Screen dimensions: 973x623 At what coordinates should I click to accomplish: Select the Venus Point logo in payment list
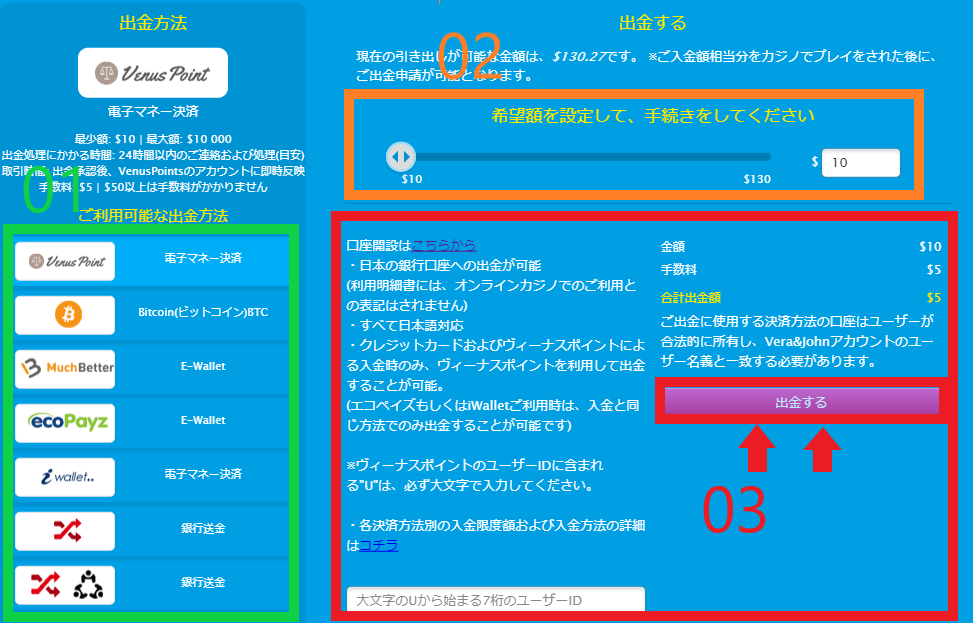click(65, 261)
